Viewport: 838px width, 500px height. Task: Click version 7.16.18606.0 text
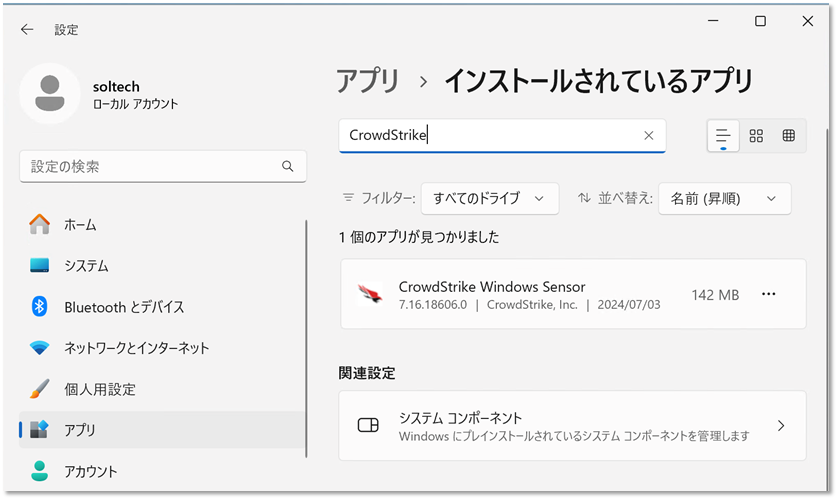click(432, 305)
